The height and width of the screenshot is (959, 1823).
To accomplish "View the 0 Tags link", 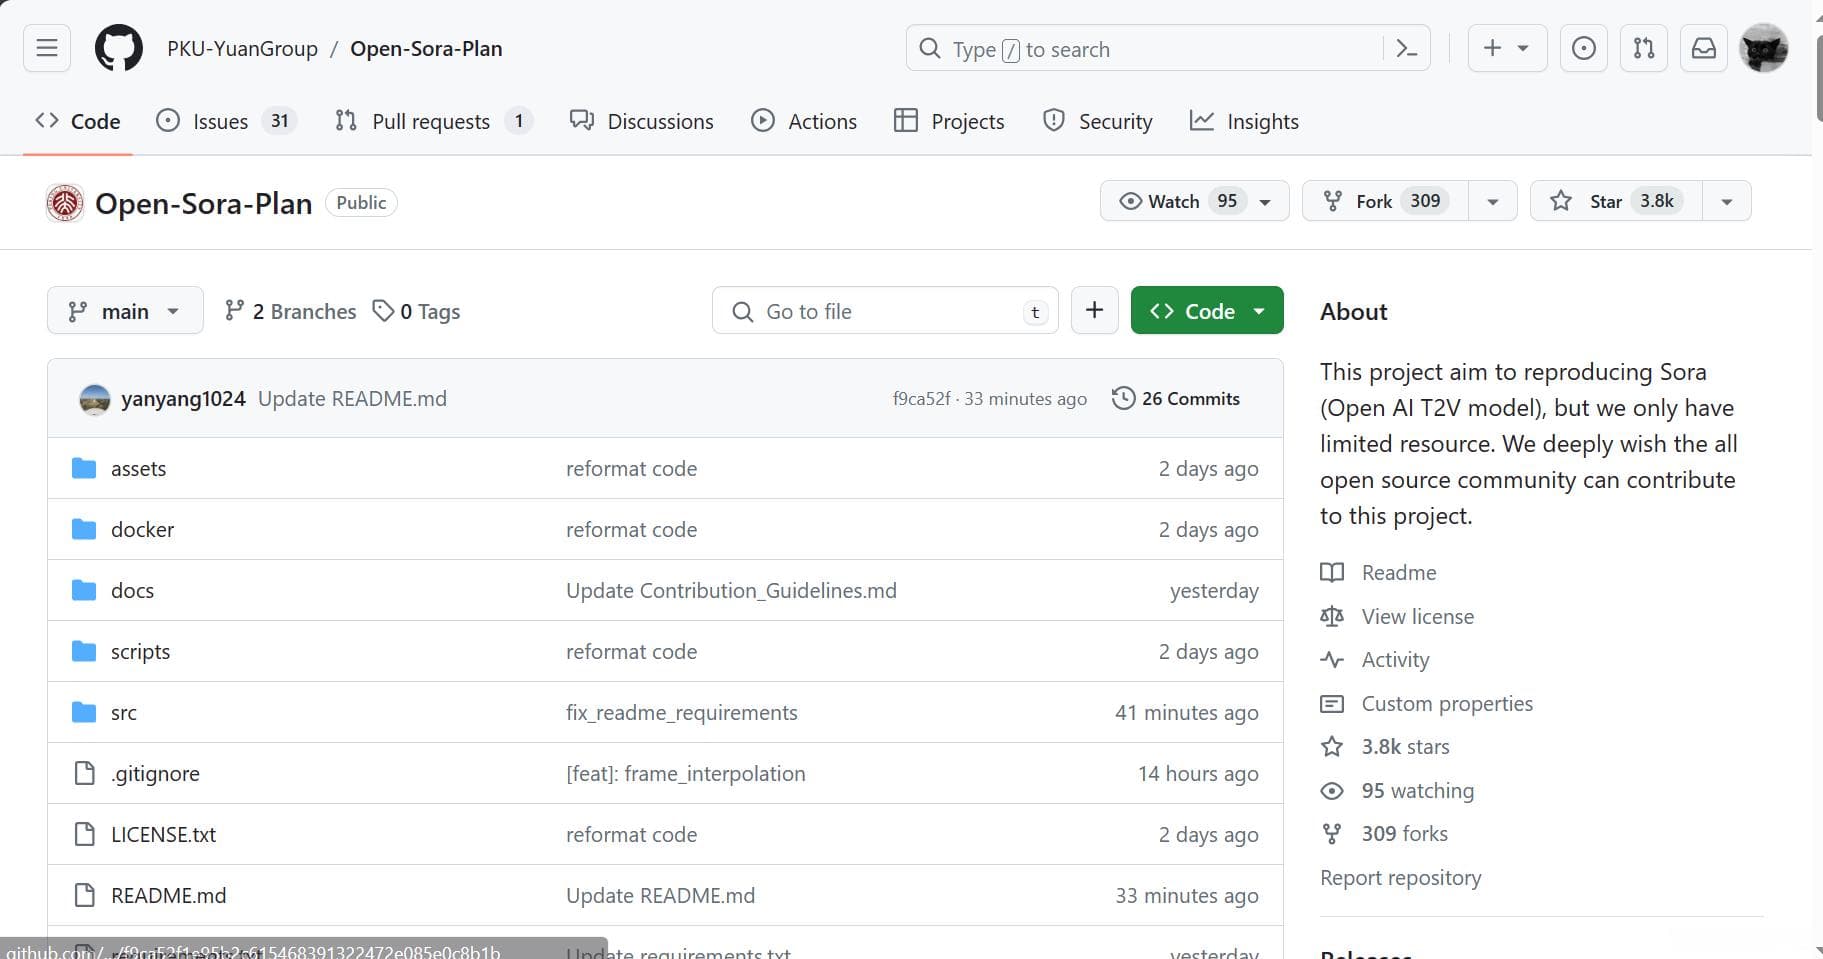I will [x=416, y=311].
